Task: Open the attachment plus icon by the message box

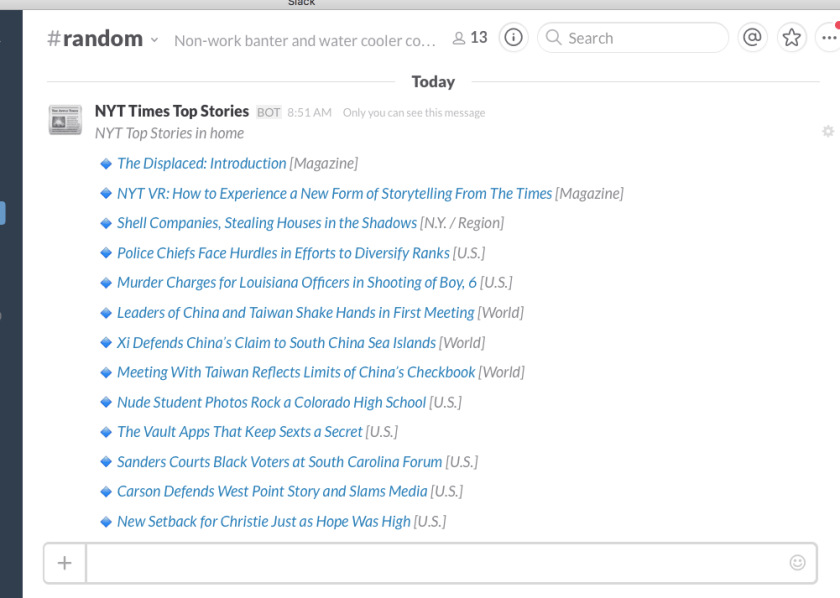Action: click(64, 563)
